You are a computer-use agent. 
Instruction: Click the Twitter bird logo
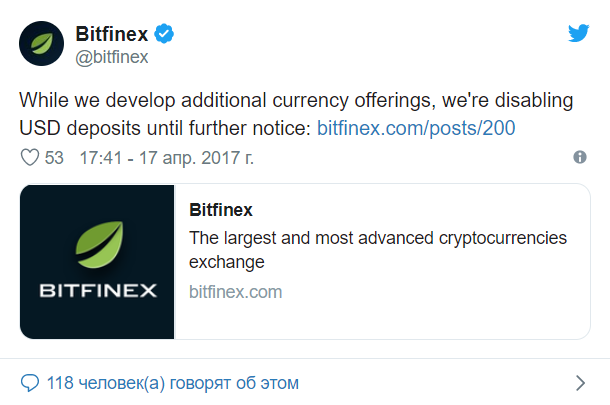coord(578,32)
